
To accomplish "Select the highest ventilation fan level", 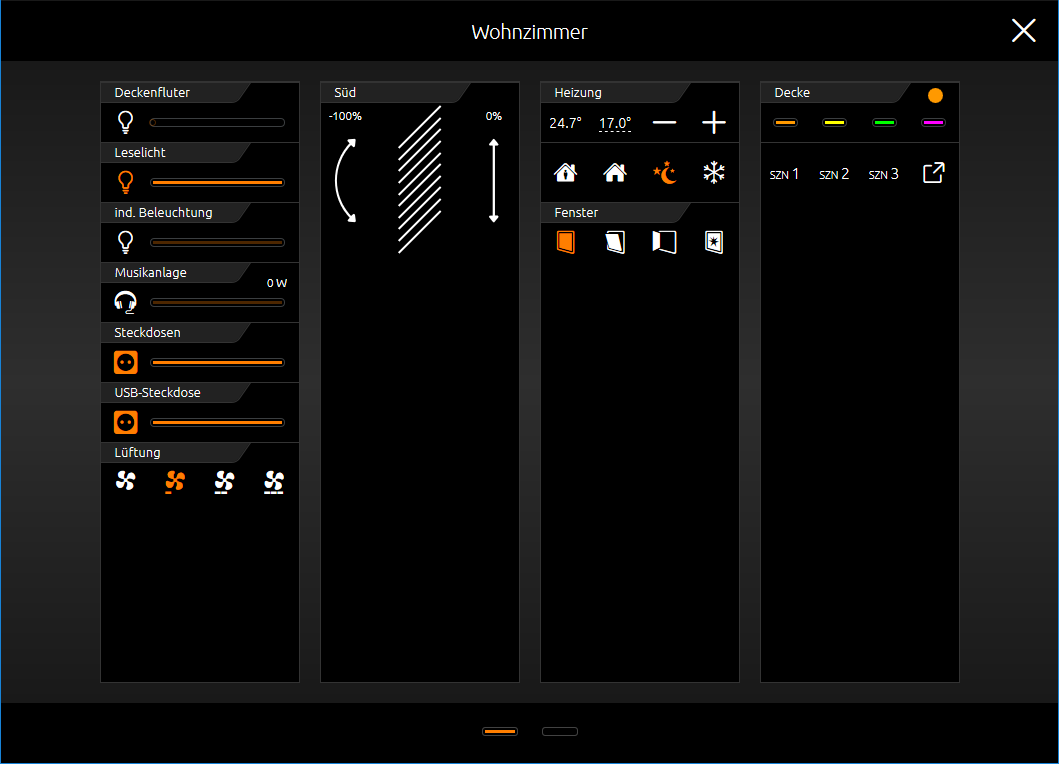I will [x=274, y=482].
